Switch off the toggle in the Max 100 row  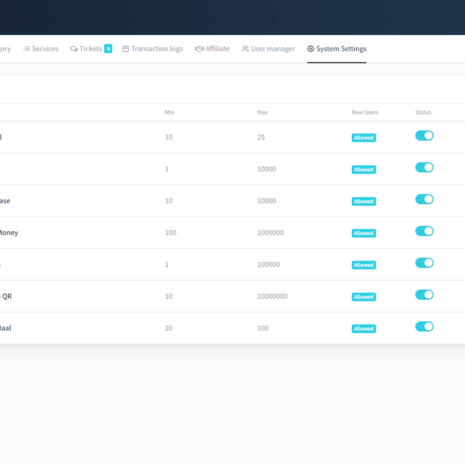click(424, 327)
